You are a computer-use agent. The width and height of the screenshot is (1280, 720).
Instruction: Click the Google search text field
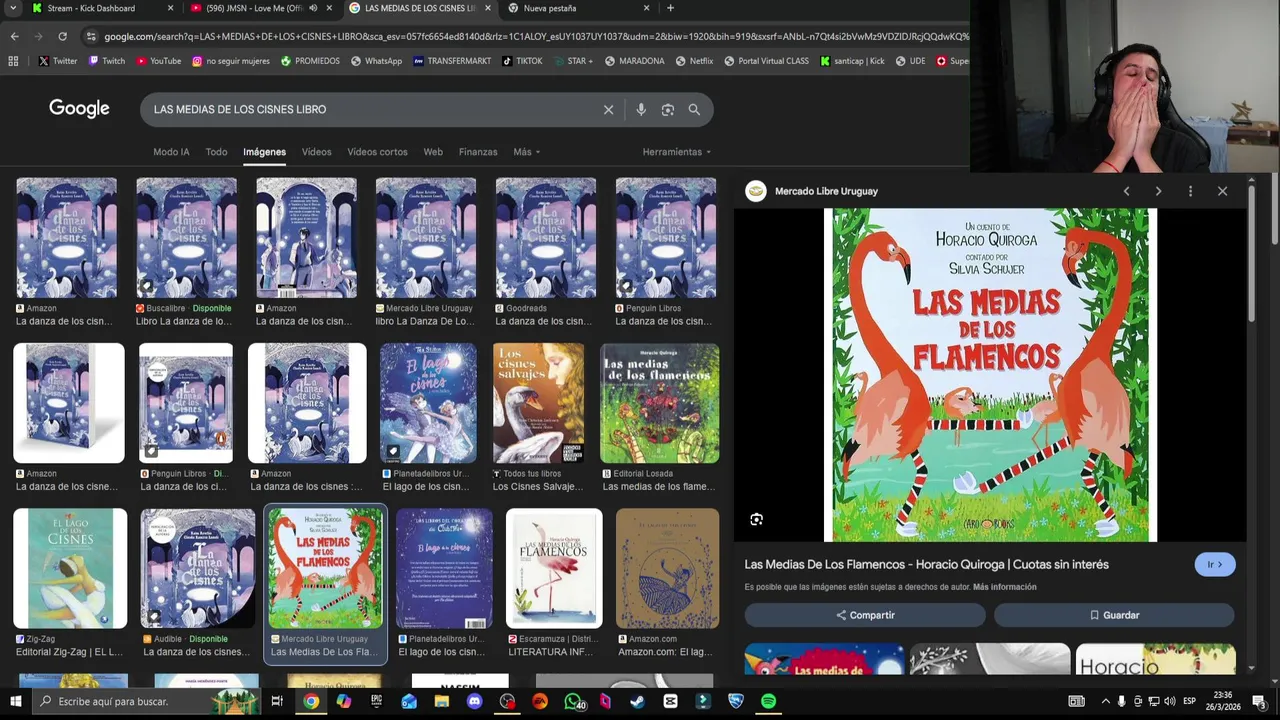pos(370,110)
